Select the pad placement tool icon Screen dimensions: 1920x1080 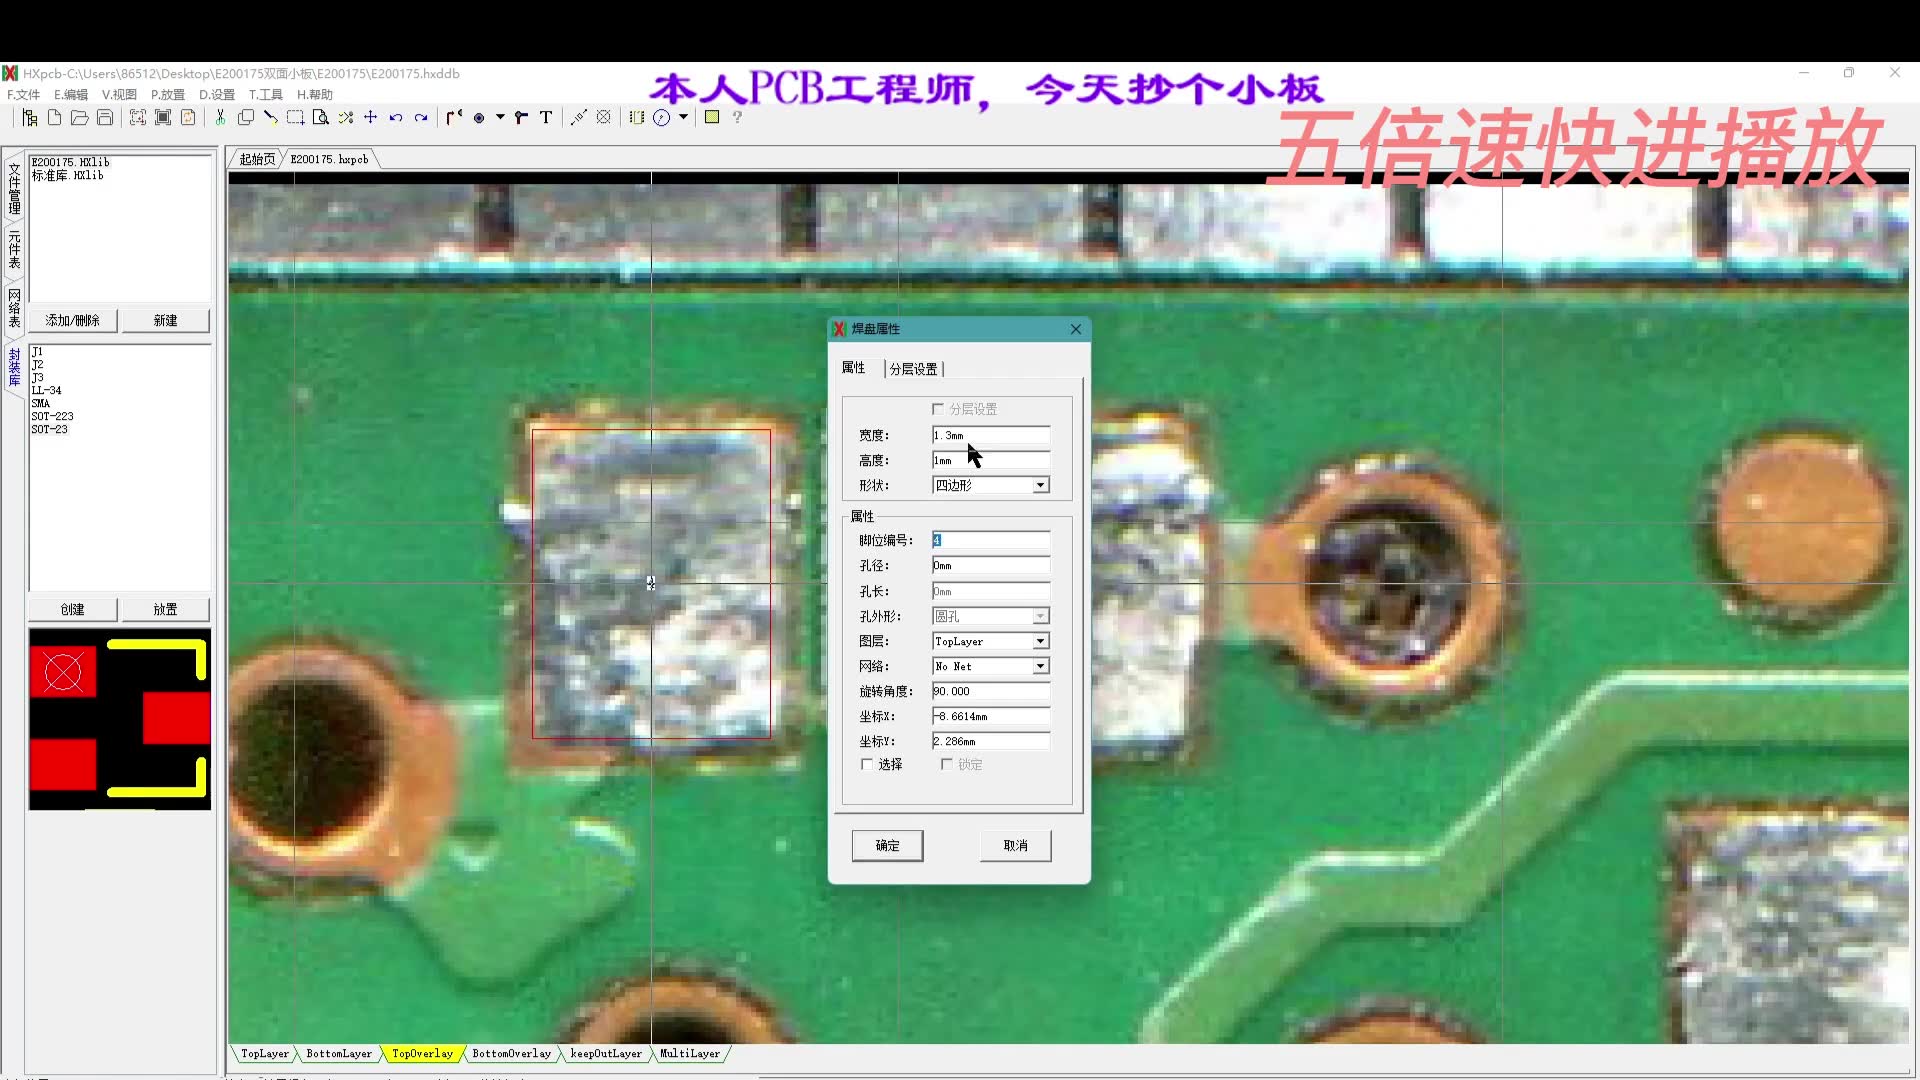click(x=480, y=117)
